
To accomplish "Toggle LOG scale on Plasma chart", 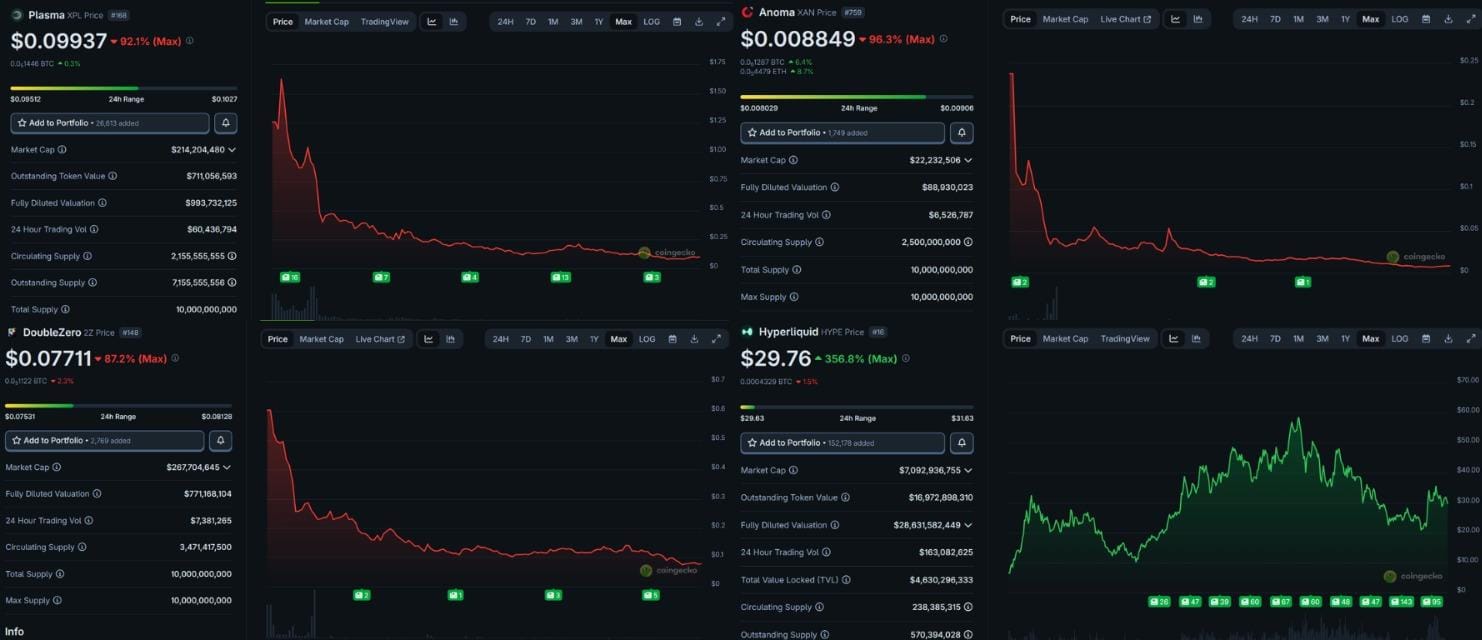I will click(x=651, y=21).
